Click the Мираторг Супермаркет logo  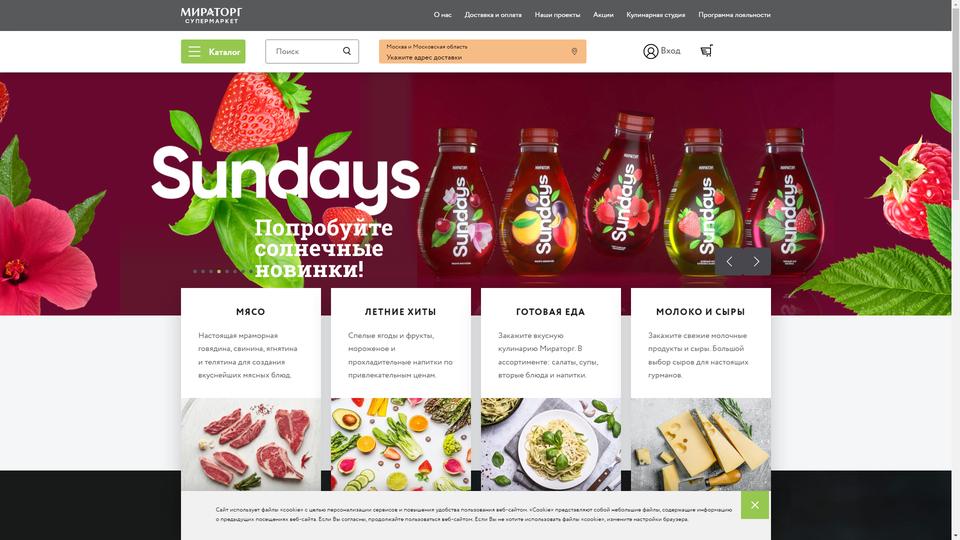click(x=211, y=15)
